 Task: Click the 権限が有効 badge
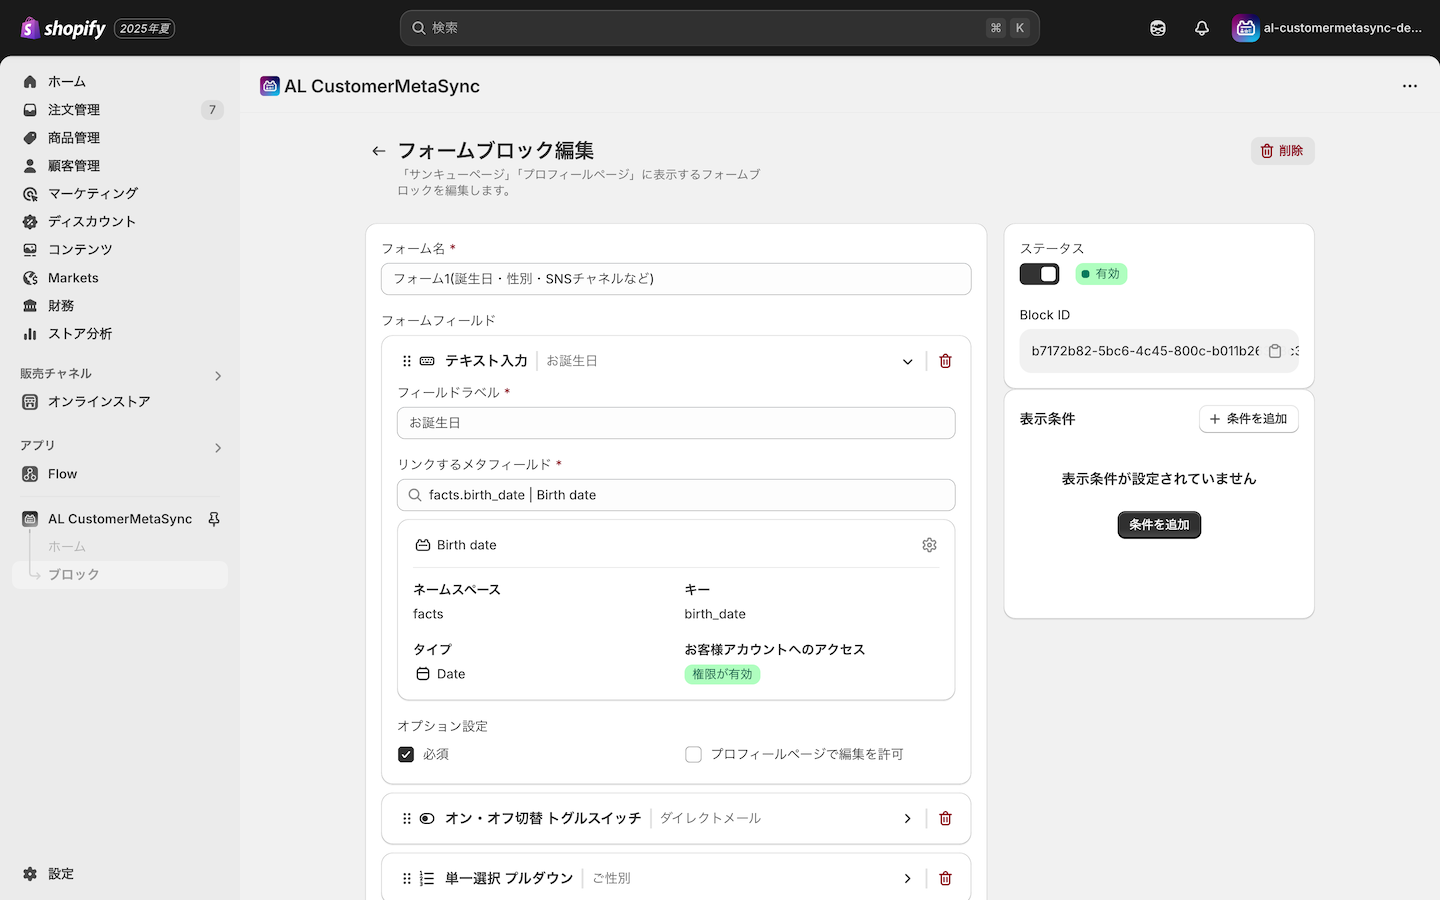pos(722,675)
